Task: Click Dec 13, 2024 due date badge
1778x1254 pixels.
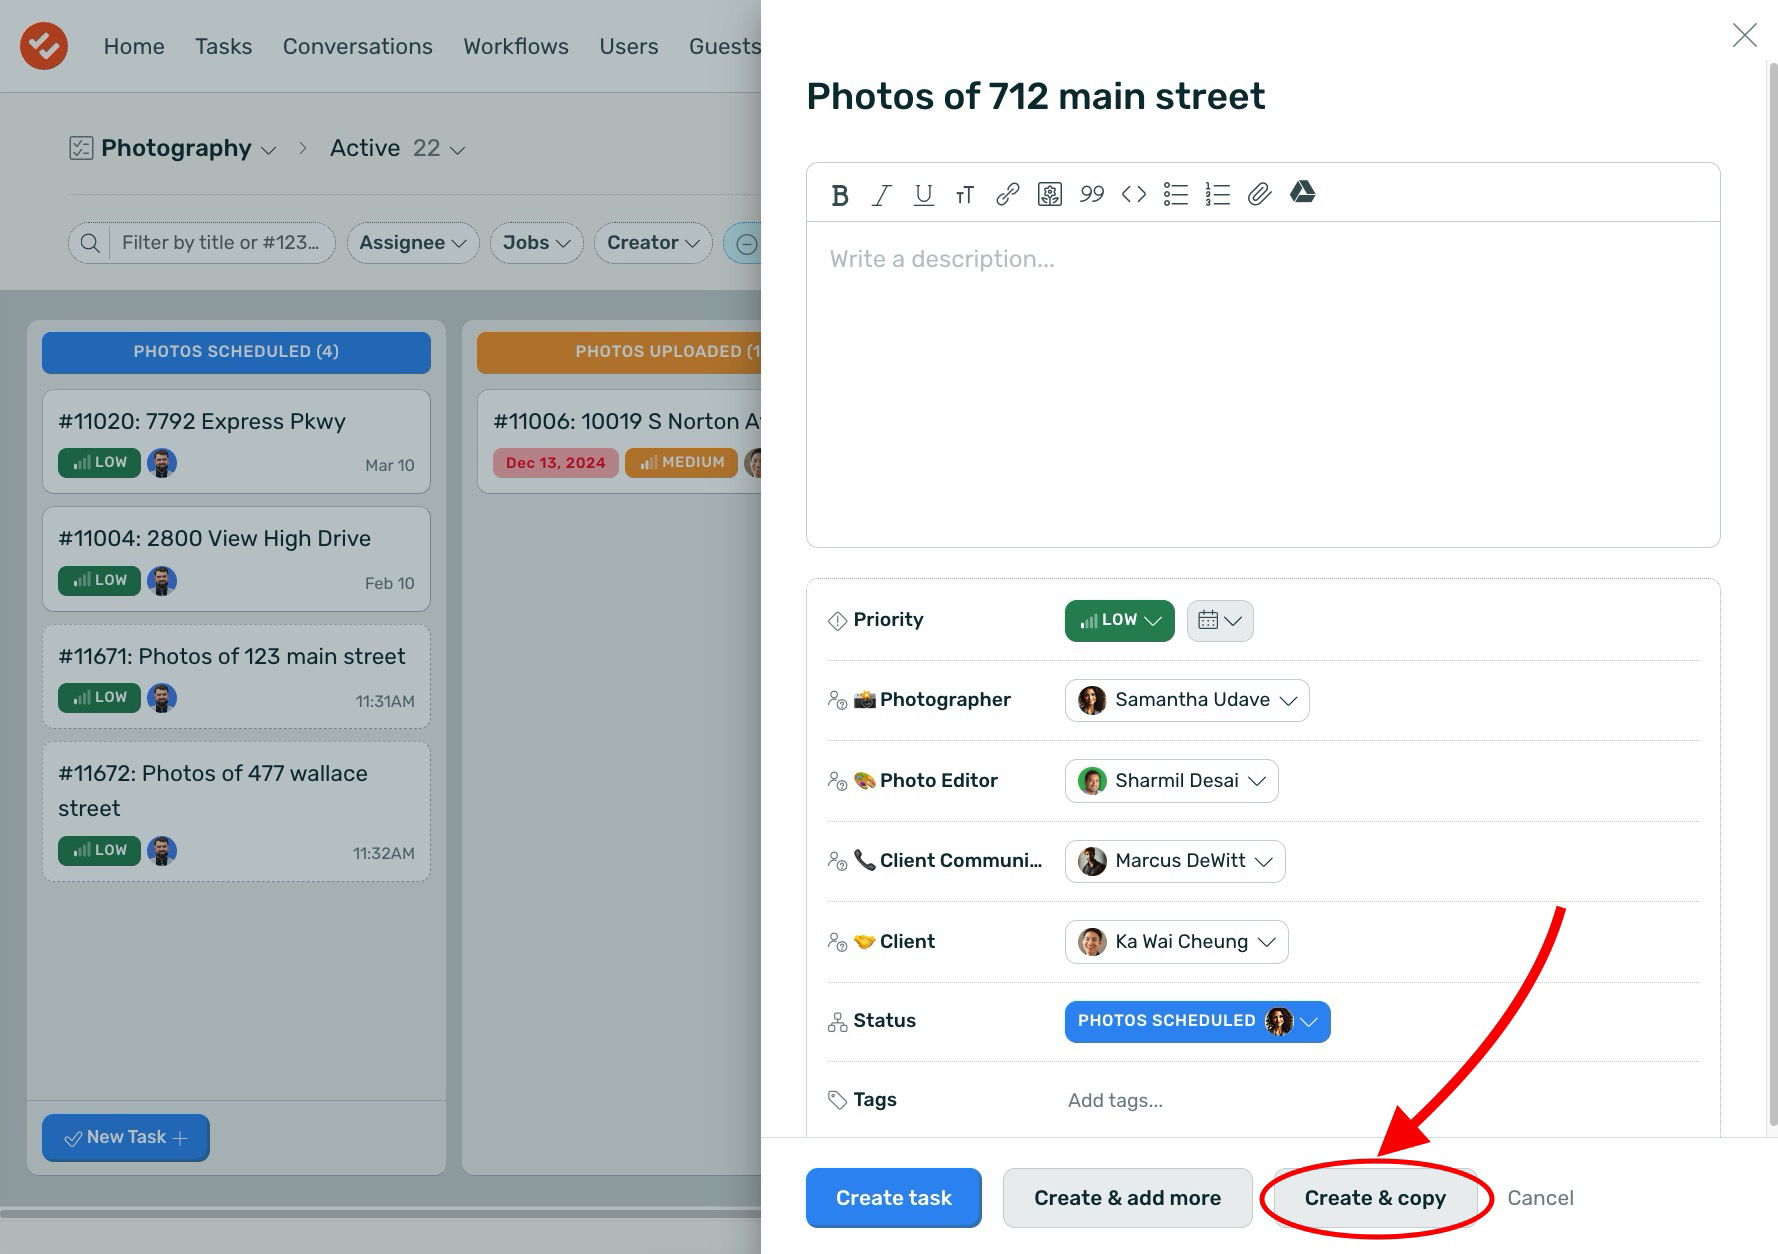Action: click(555, 462)
